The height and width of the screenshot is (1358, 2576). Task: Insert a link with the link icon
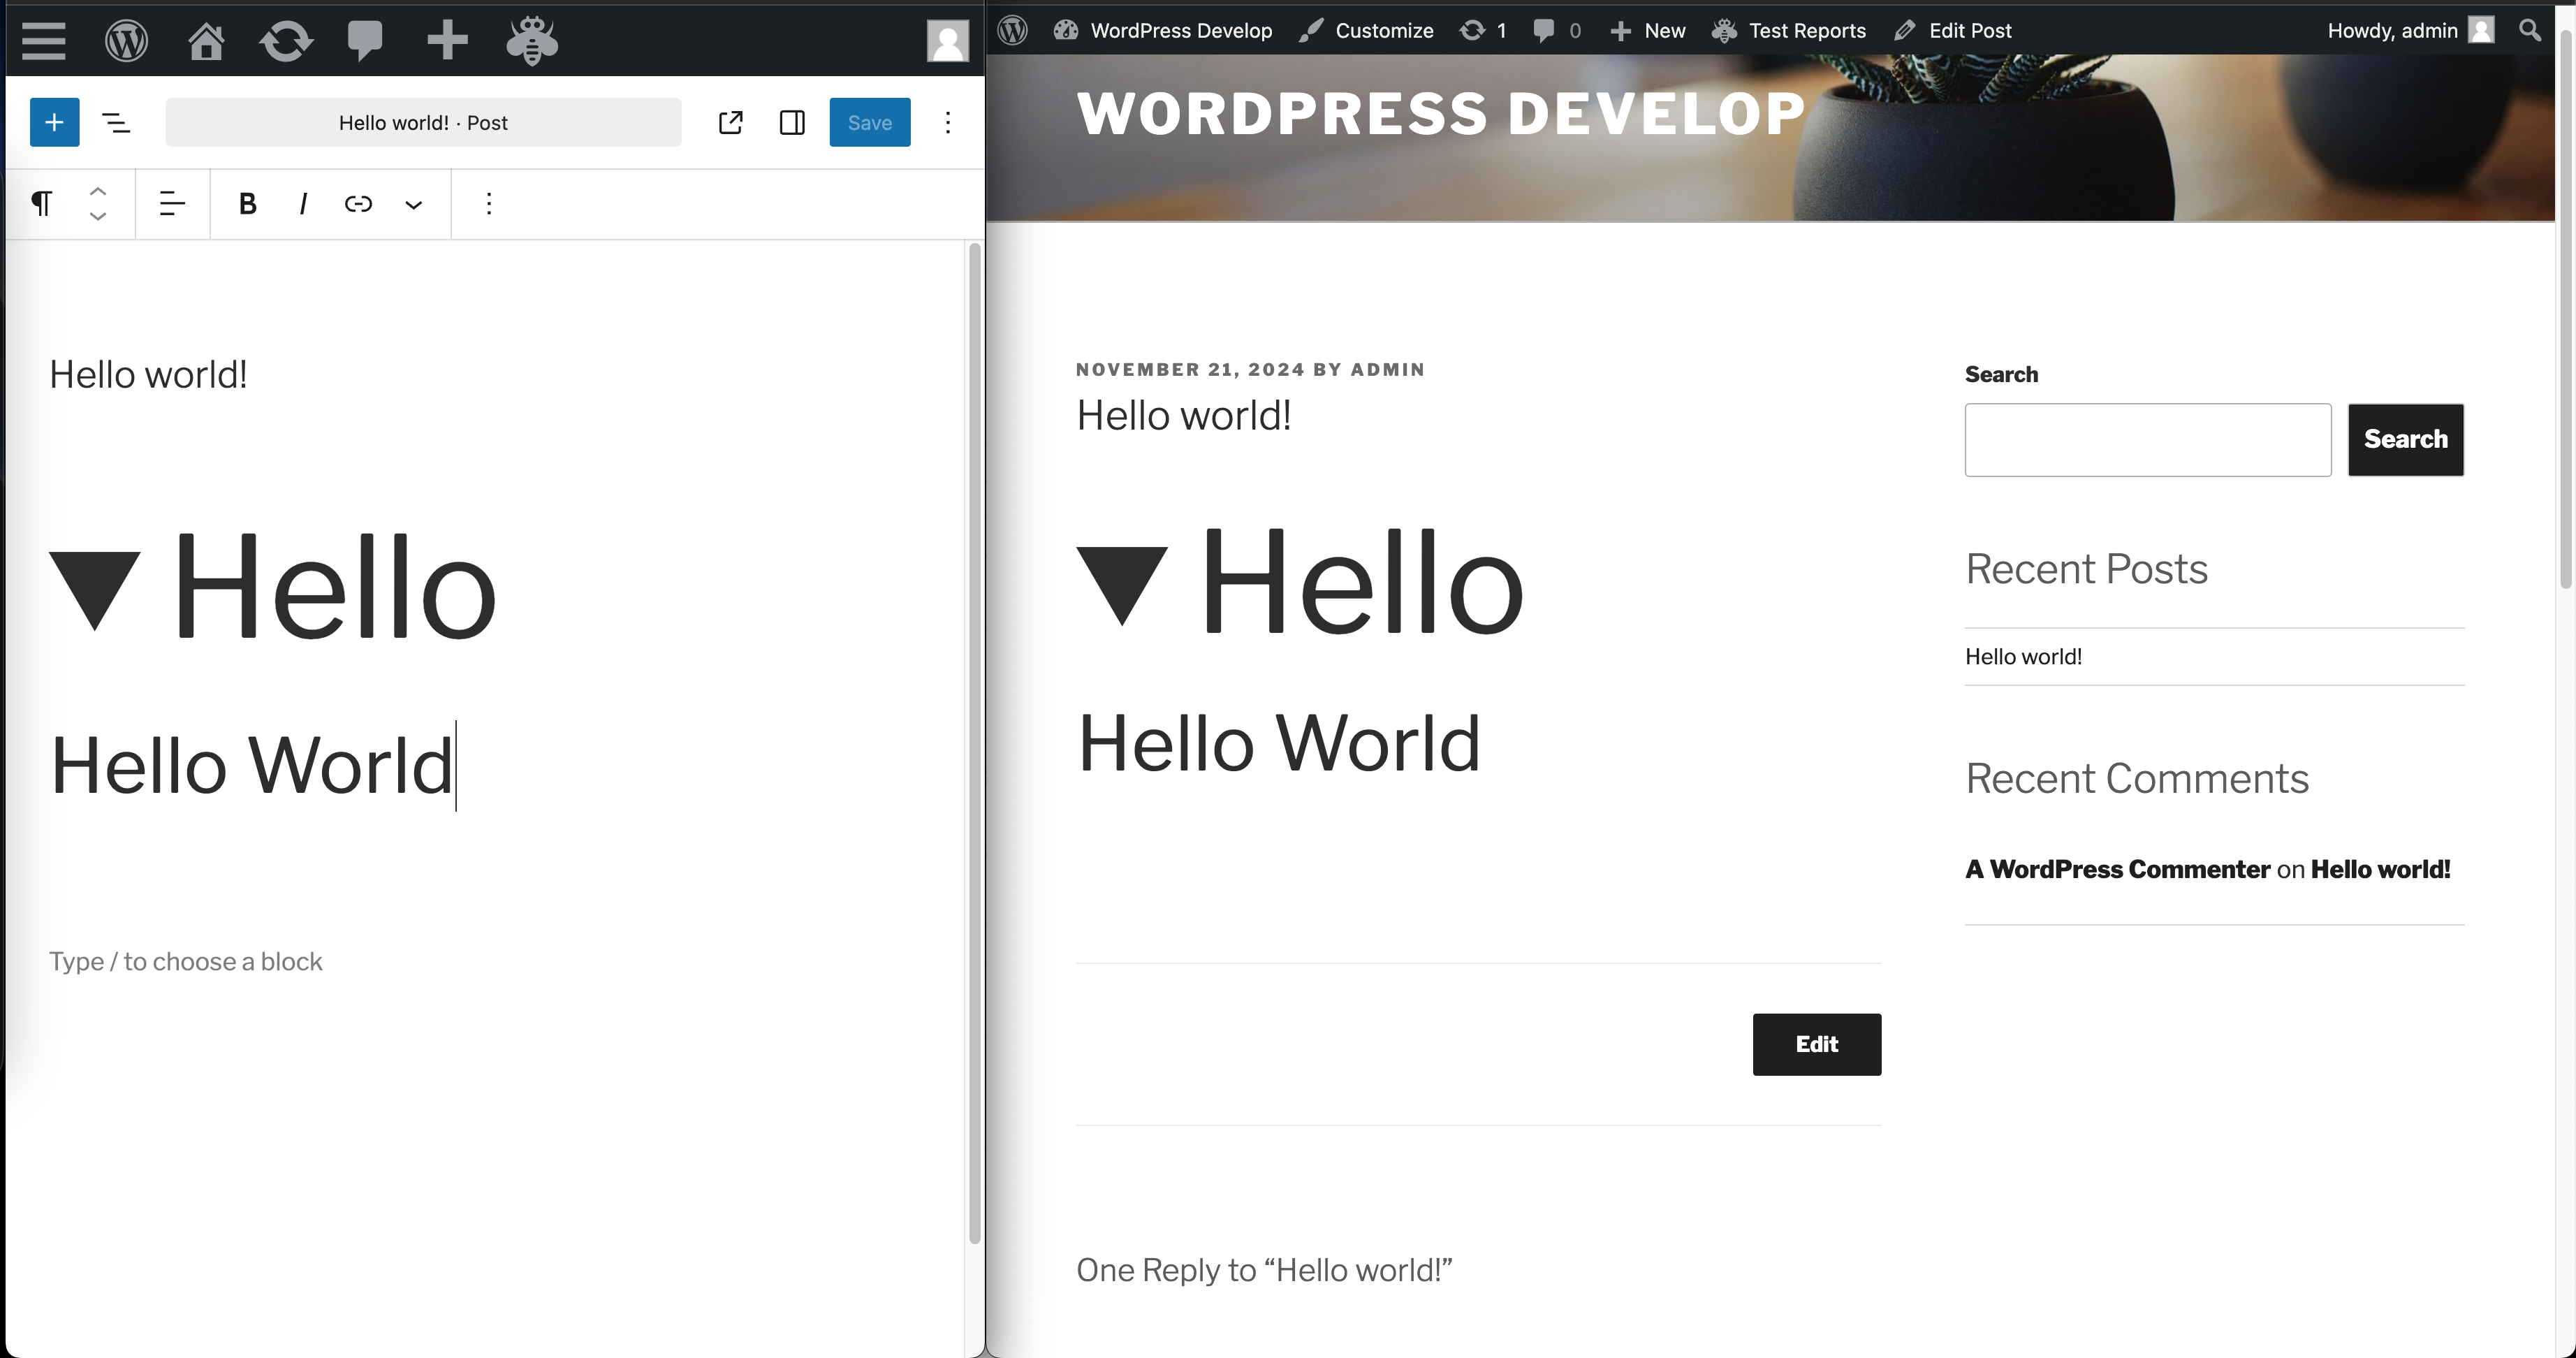(x=358, y=204)
